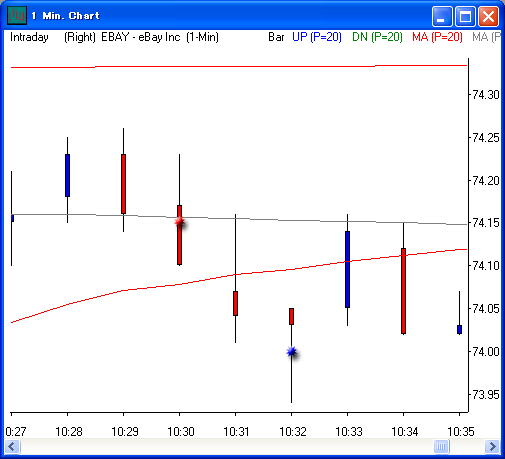The image size is (505, 459).
Task: Click the left scroll arrow button
Action: point(12,446)
